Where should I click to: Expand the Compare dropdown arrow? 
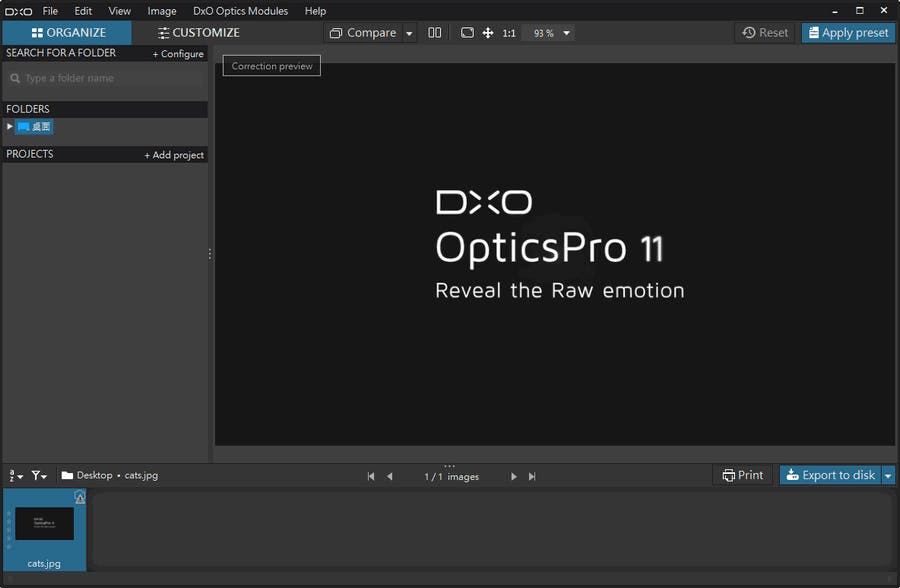(409, 33)
